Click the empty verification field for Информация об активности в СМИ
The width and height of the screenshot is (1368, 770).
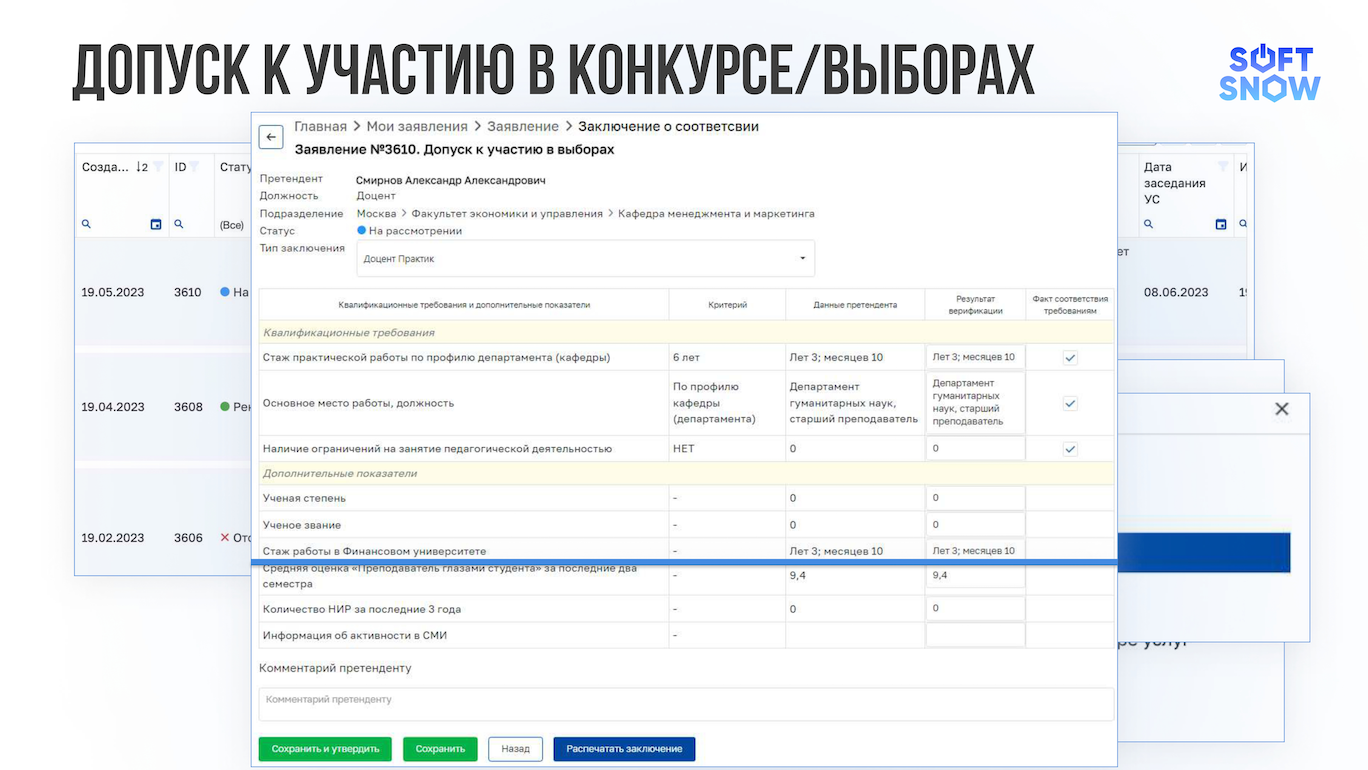coord(975,635)
